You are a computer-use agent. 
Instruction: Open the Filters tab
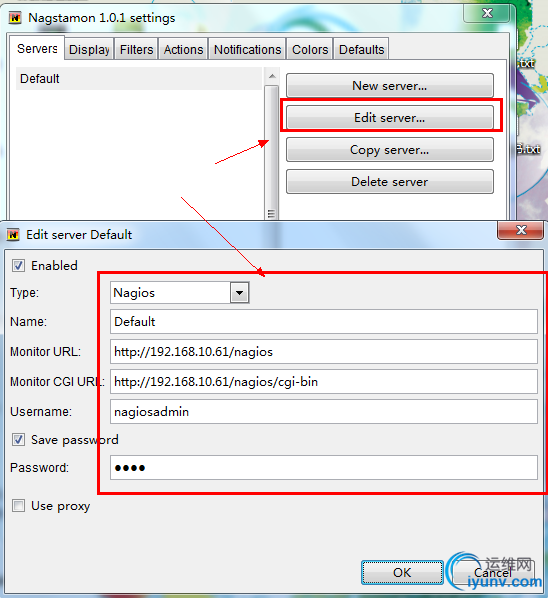(136, 50)
